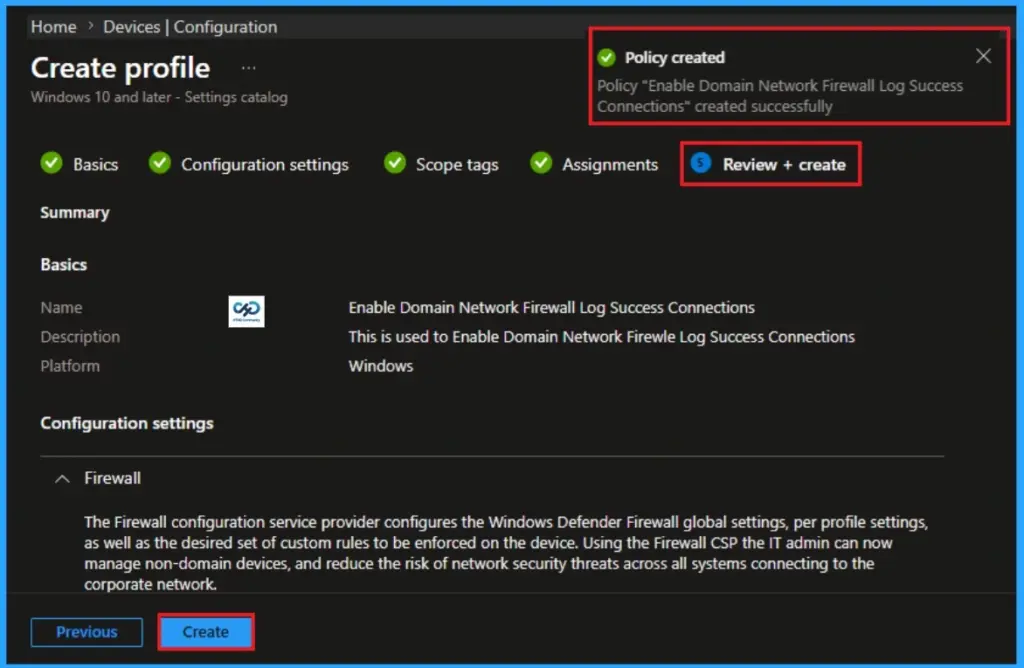This screenshot has height=668, width=1024.
Task: Select the profile Name value text
Action: 552,307
